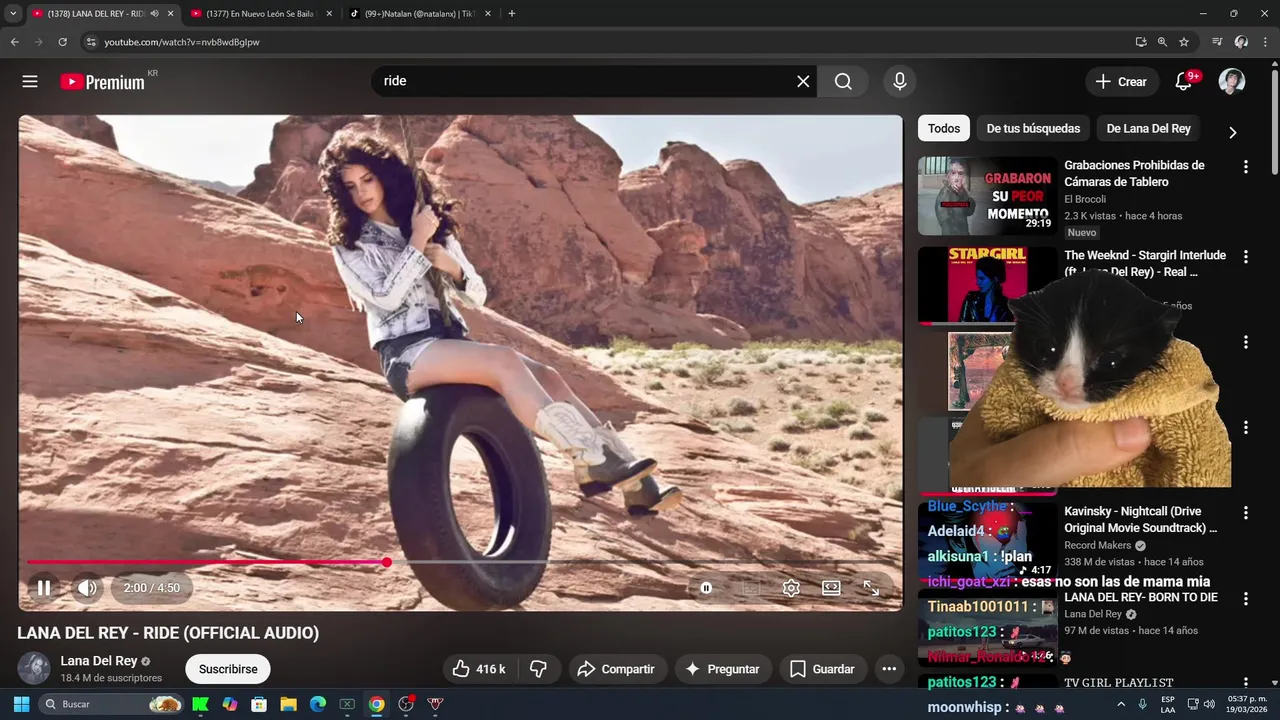Dislike the Lana Del Rey video
This screenshot has width=1280, height=720.
pyautogui.click(x=538, y=669)
